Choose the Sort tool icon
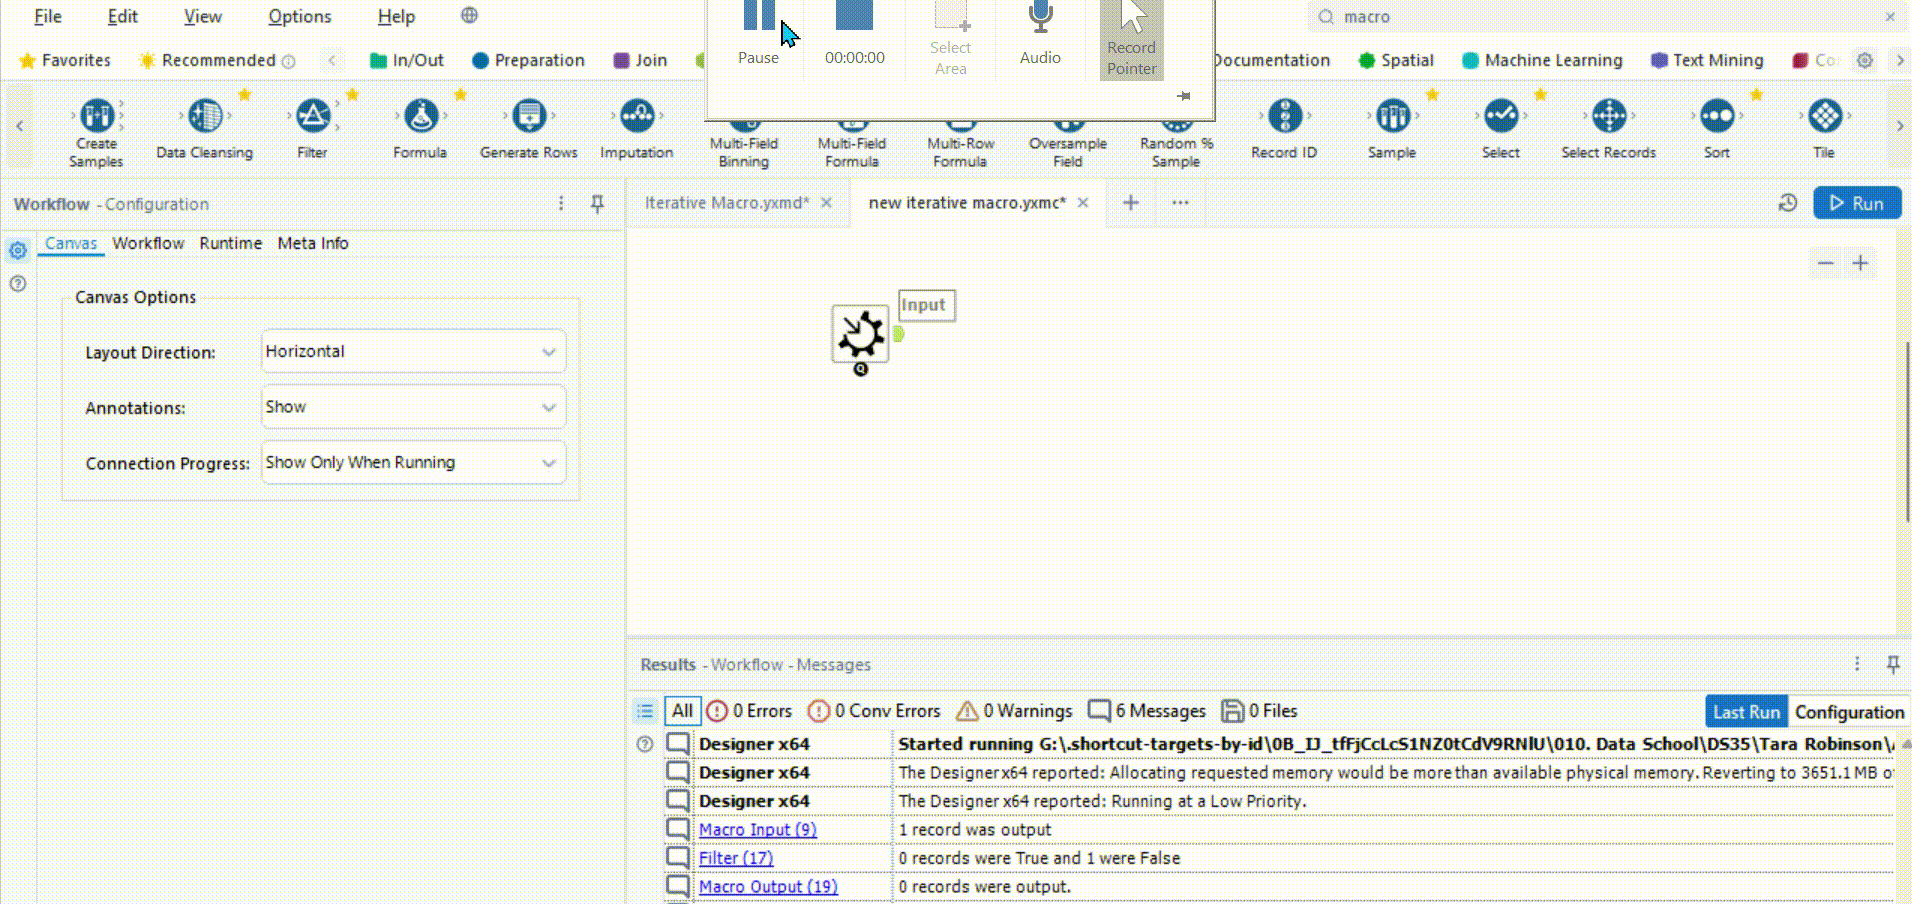Viewport: 1912px width, 904px height. tap(1716, 117)
